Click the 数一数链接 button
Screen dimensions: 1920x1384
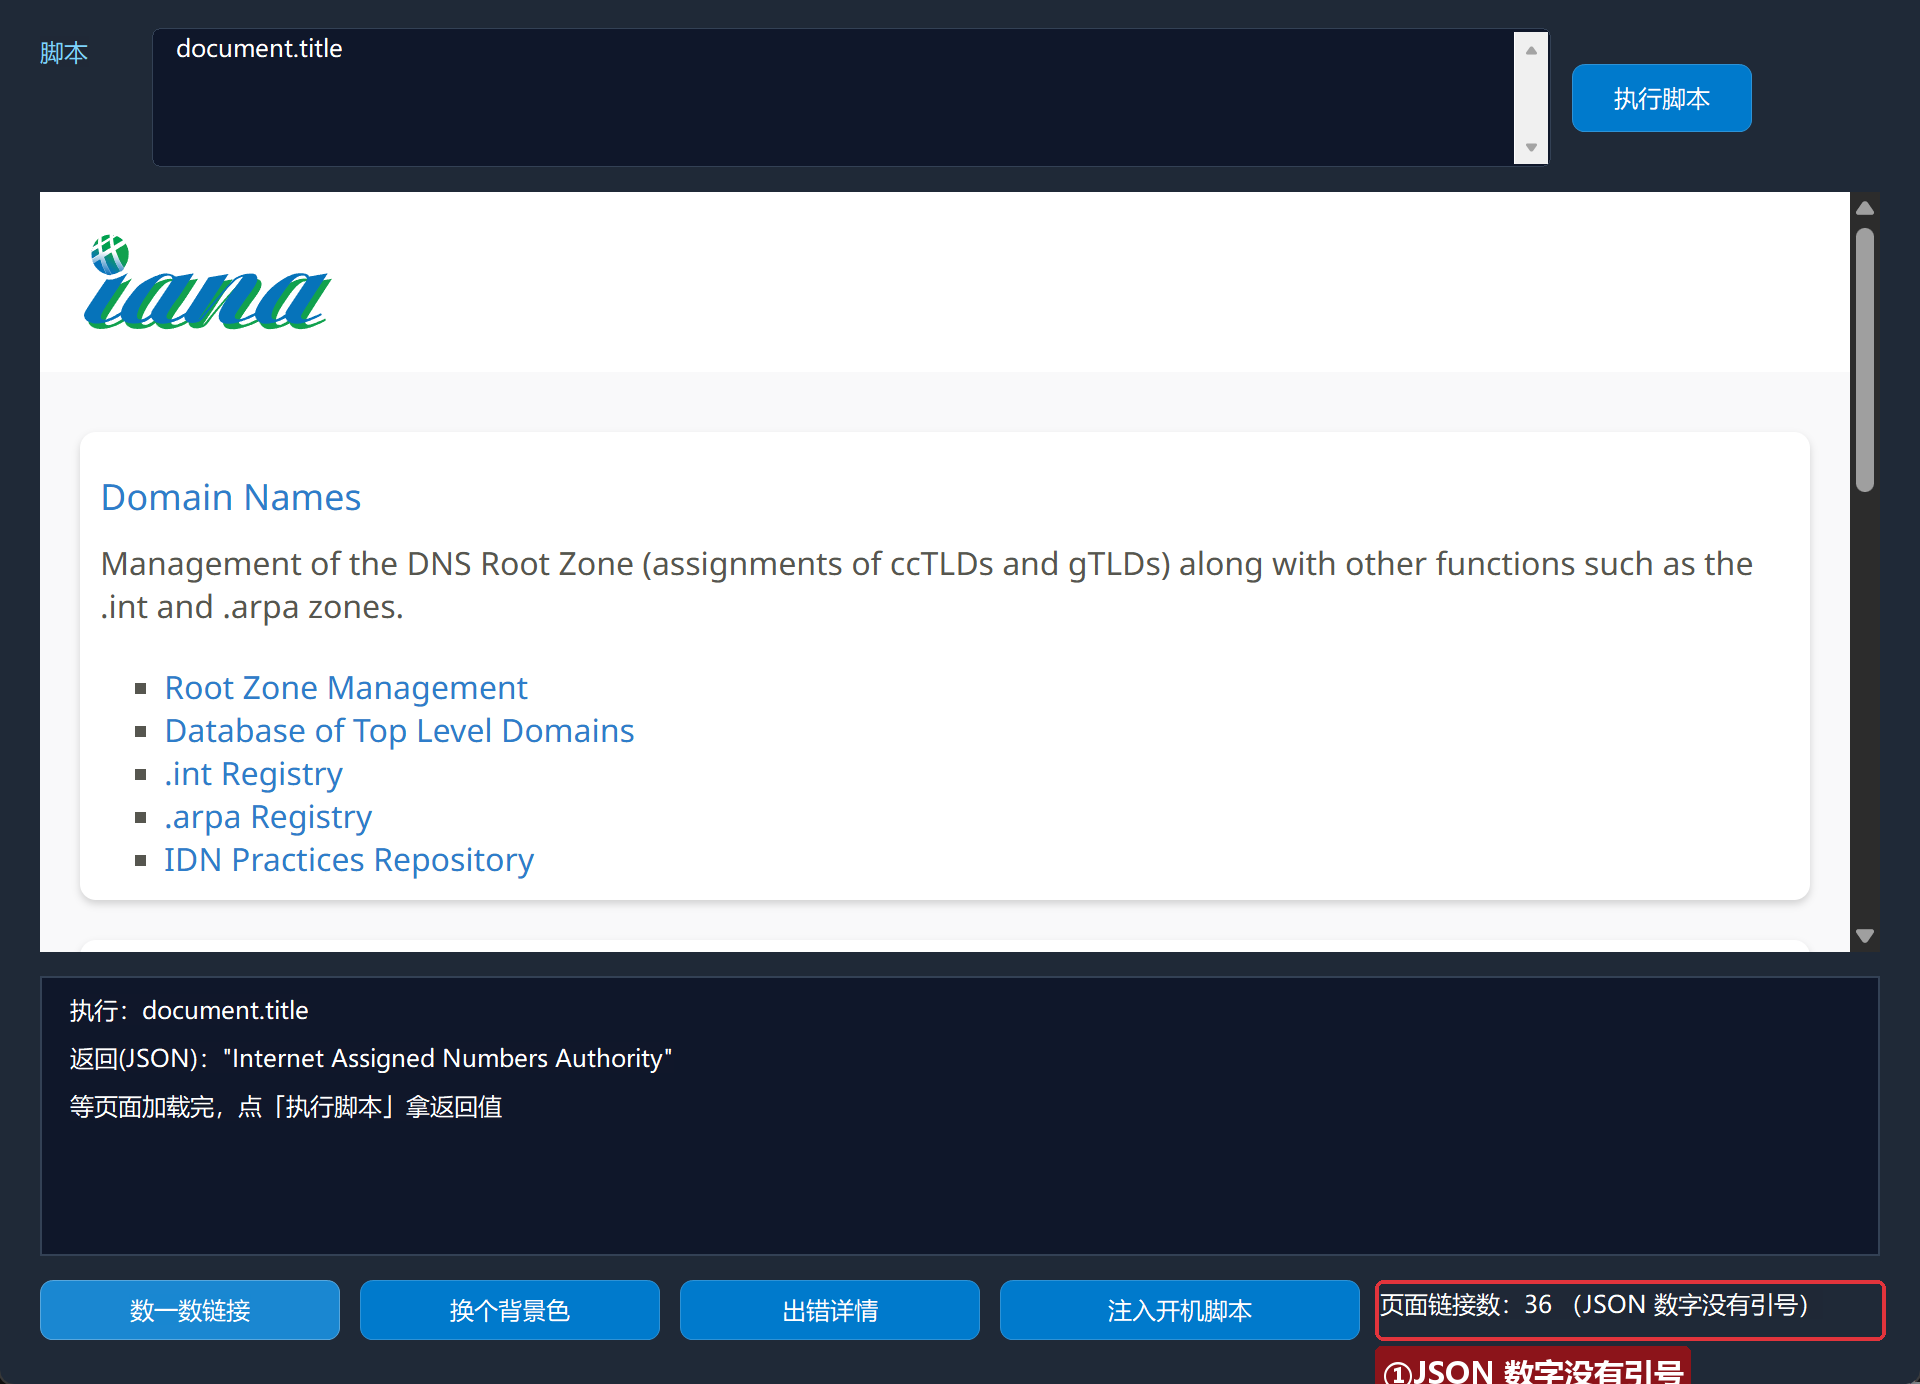(190, 1310)
